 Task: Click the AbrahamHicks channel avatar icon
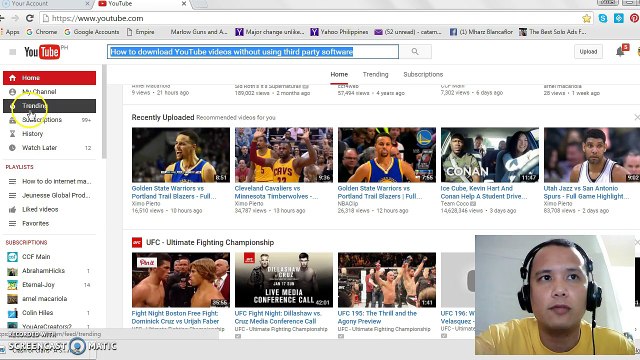(13, 271)
